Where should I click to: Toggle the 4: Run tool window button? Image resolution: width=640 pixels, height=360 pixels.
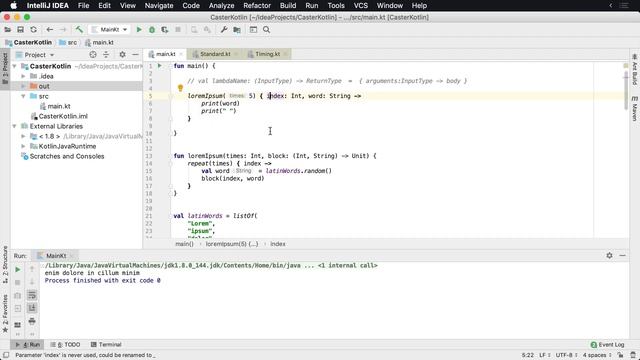click(x=28, y=344)
